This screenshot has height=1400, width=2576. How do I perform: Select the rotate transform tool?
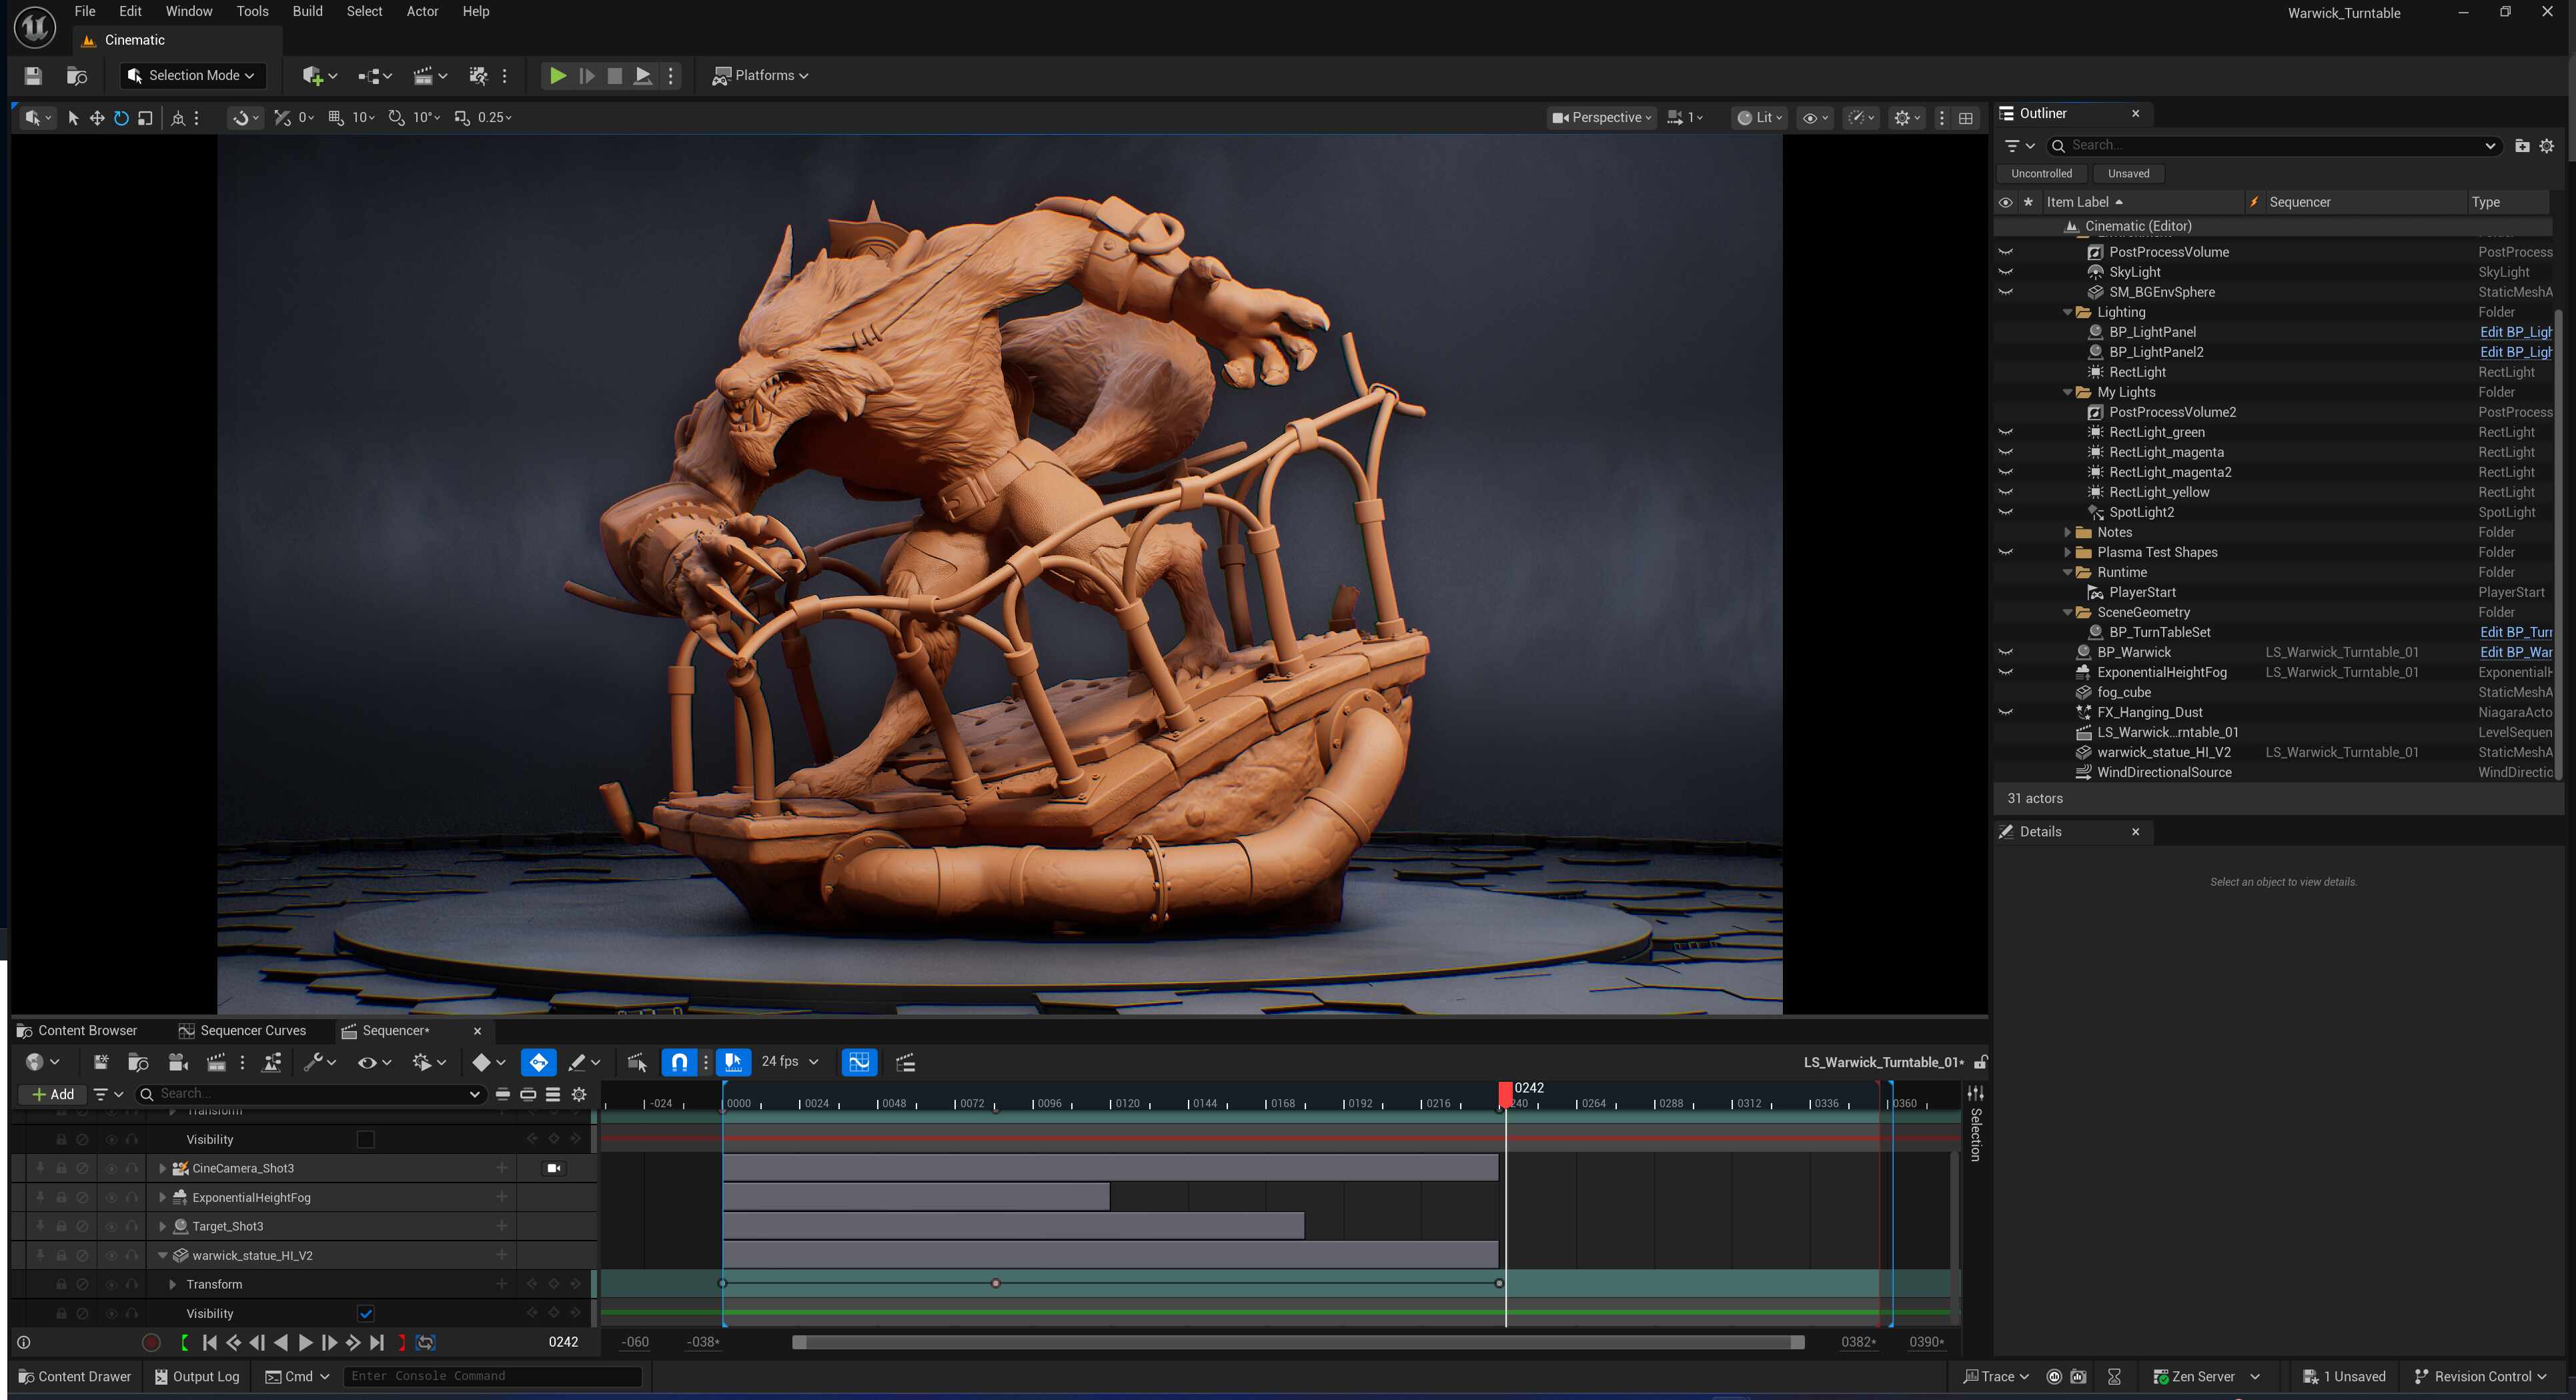coord(121,118)
